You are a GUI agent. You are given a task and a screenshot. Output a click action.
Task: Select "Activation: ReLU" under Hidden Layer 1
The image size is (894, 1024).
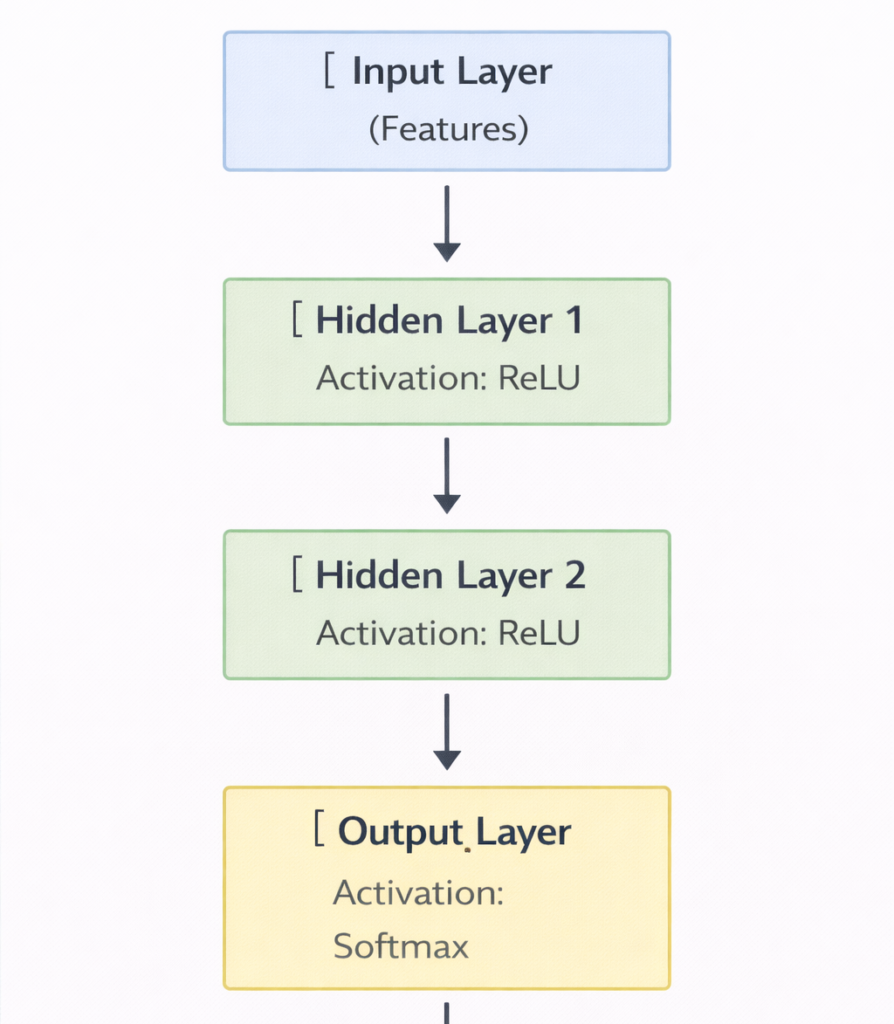[x=448, y=378]
